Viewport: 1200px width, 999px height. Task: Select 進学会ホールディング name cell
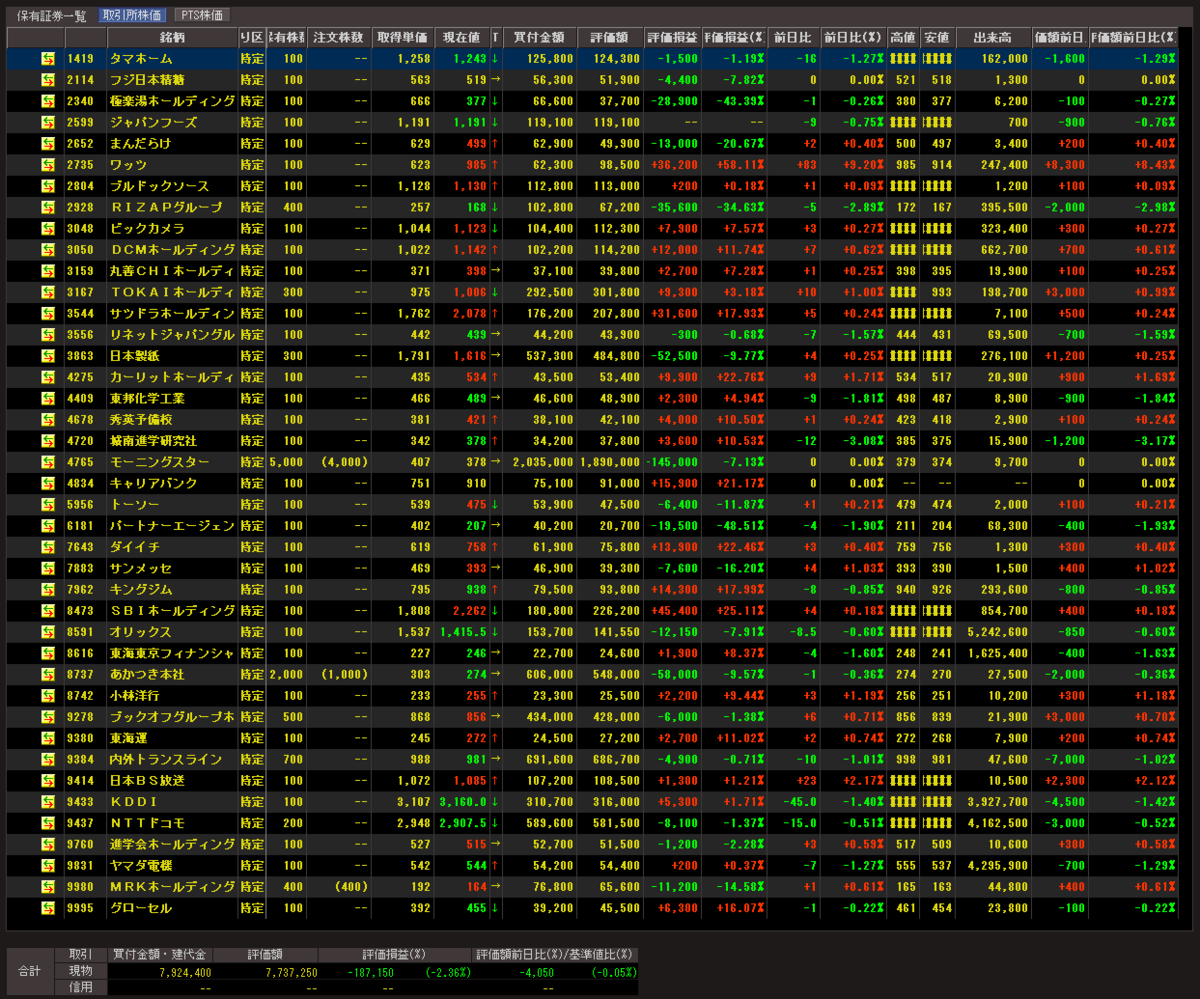[172, 845]
